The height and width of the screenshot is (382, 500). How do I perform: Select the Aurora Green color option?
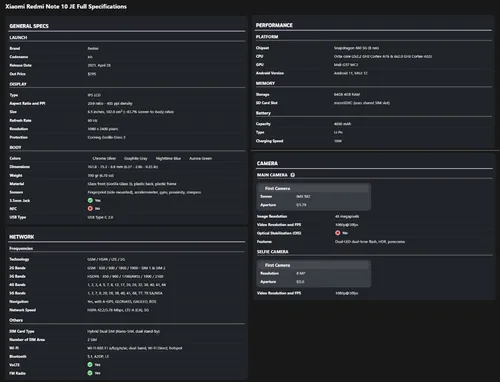pos(200,158)
